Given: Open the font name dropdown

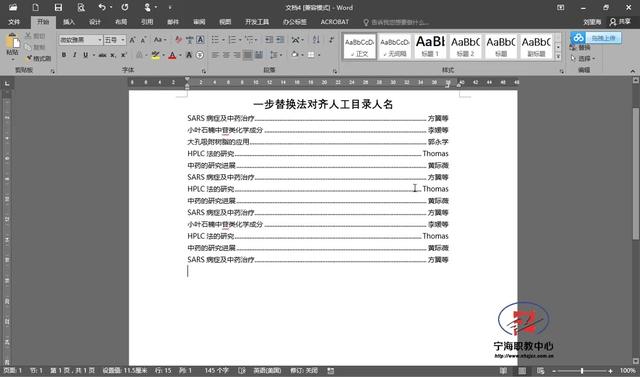Looking at the screenshot, I should coord(100,40).
